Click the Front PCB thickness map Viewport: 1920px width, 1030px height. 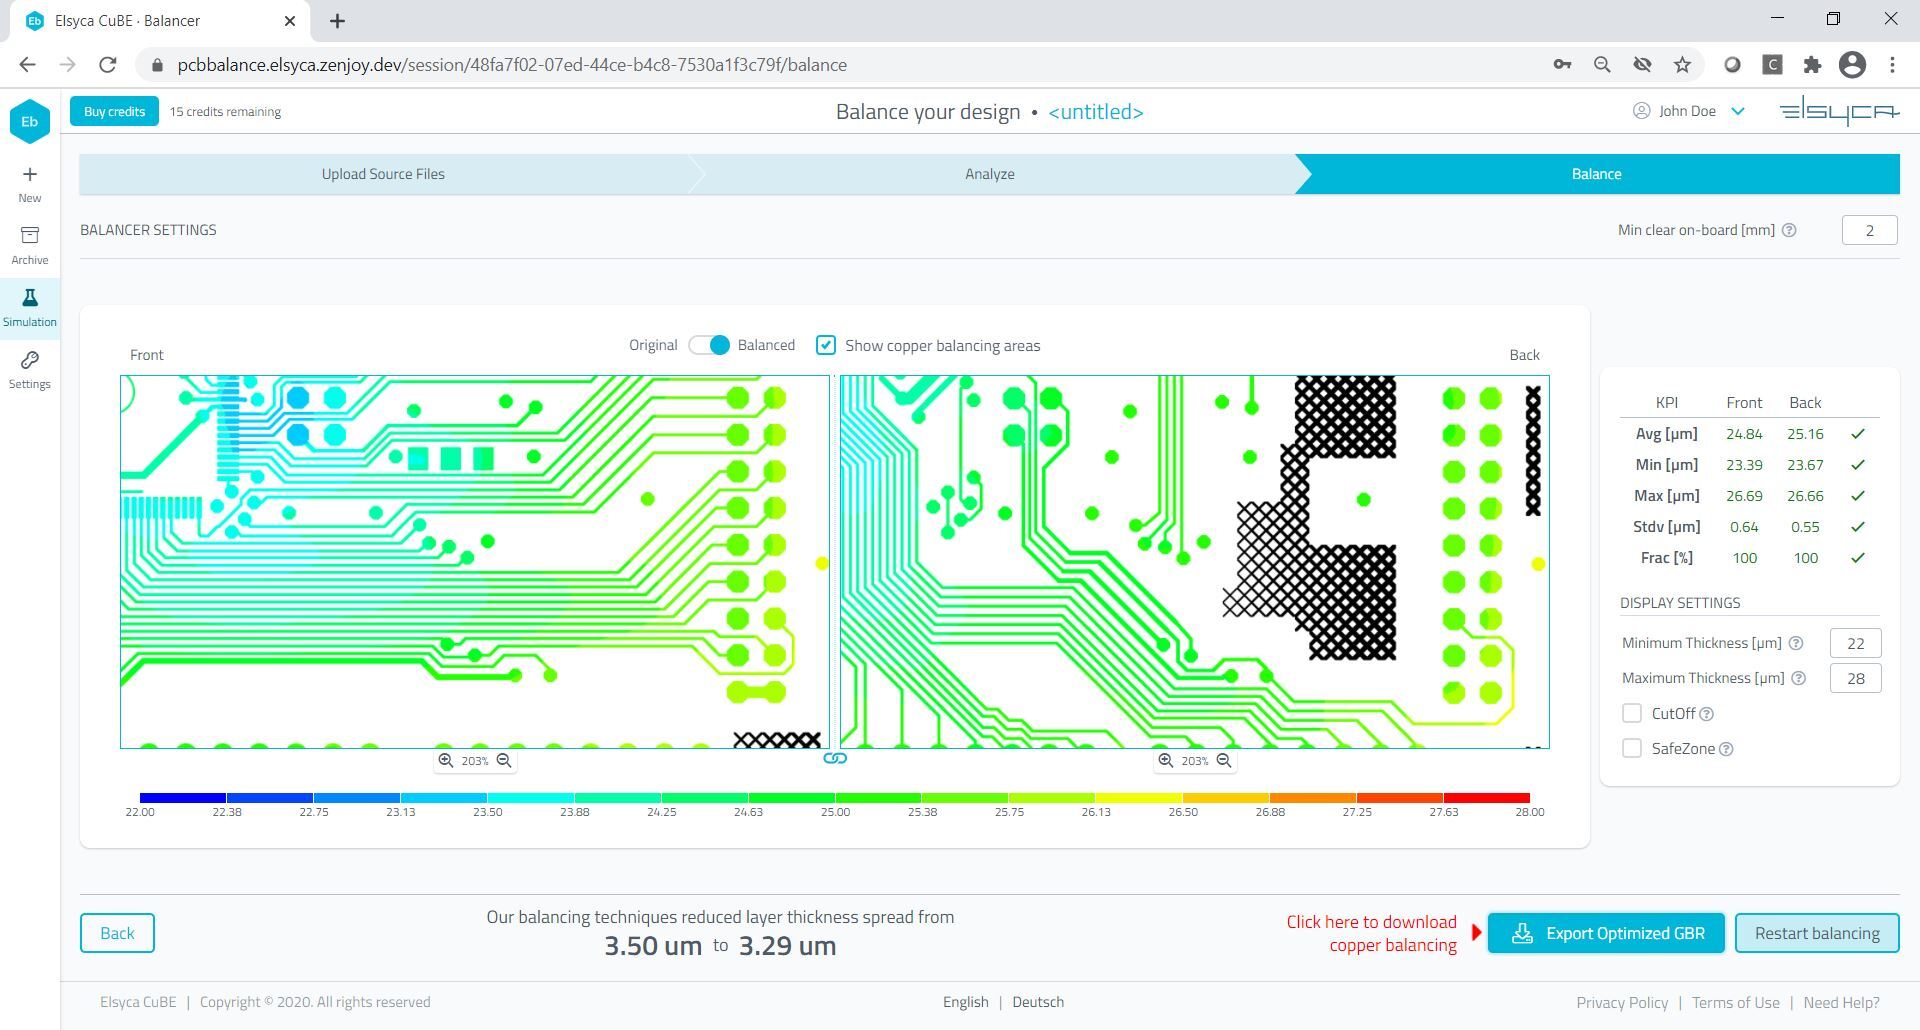[x=475, y=562]
